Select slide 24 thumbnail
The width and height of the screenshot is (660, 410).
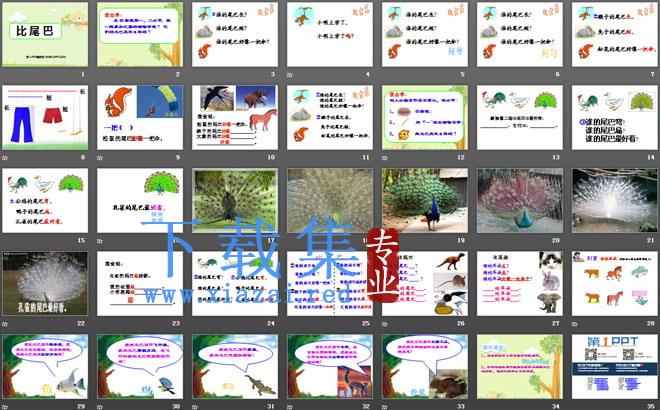coord(235,284)
